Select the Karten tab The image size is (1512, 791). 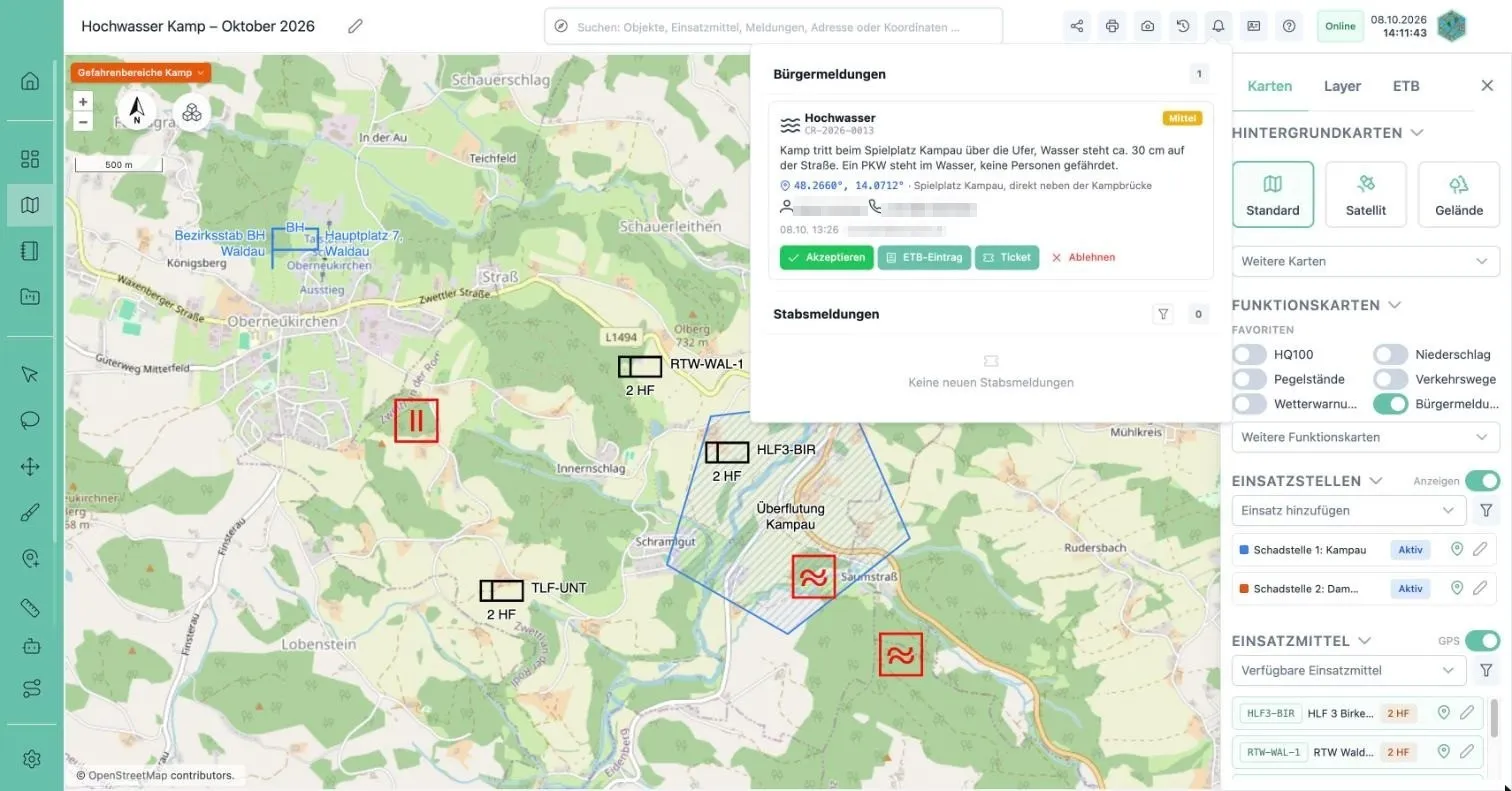1270,86
